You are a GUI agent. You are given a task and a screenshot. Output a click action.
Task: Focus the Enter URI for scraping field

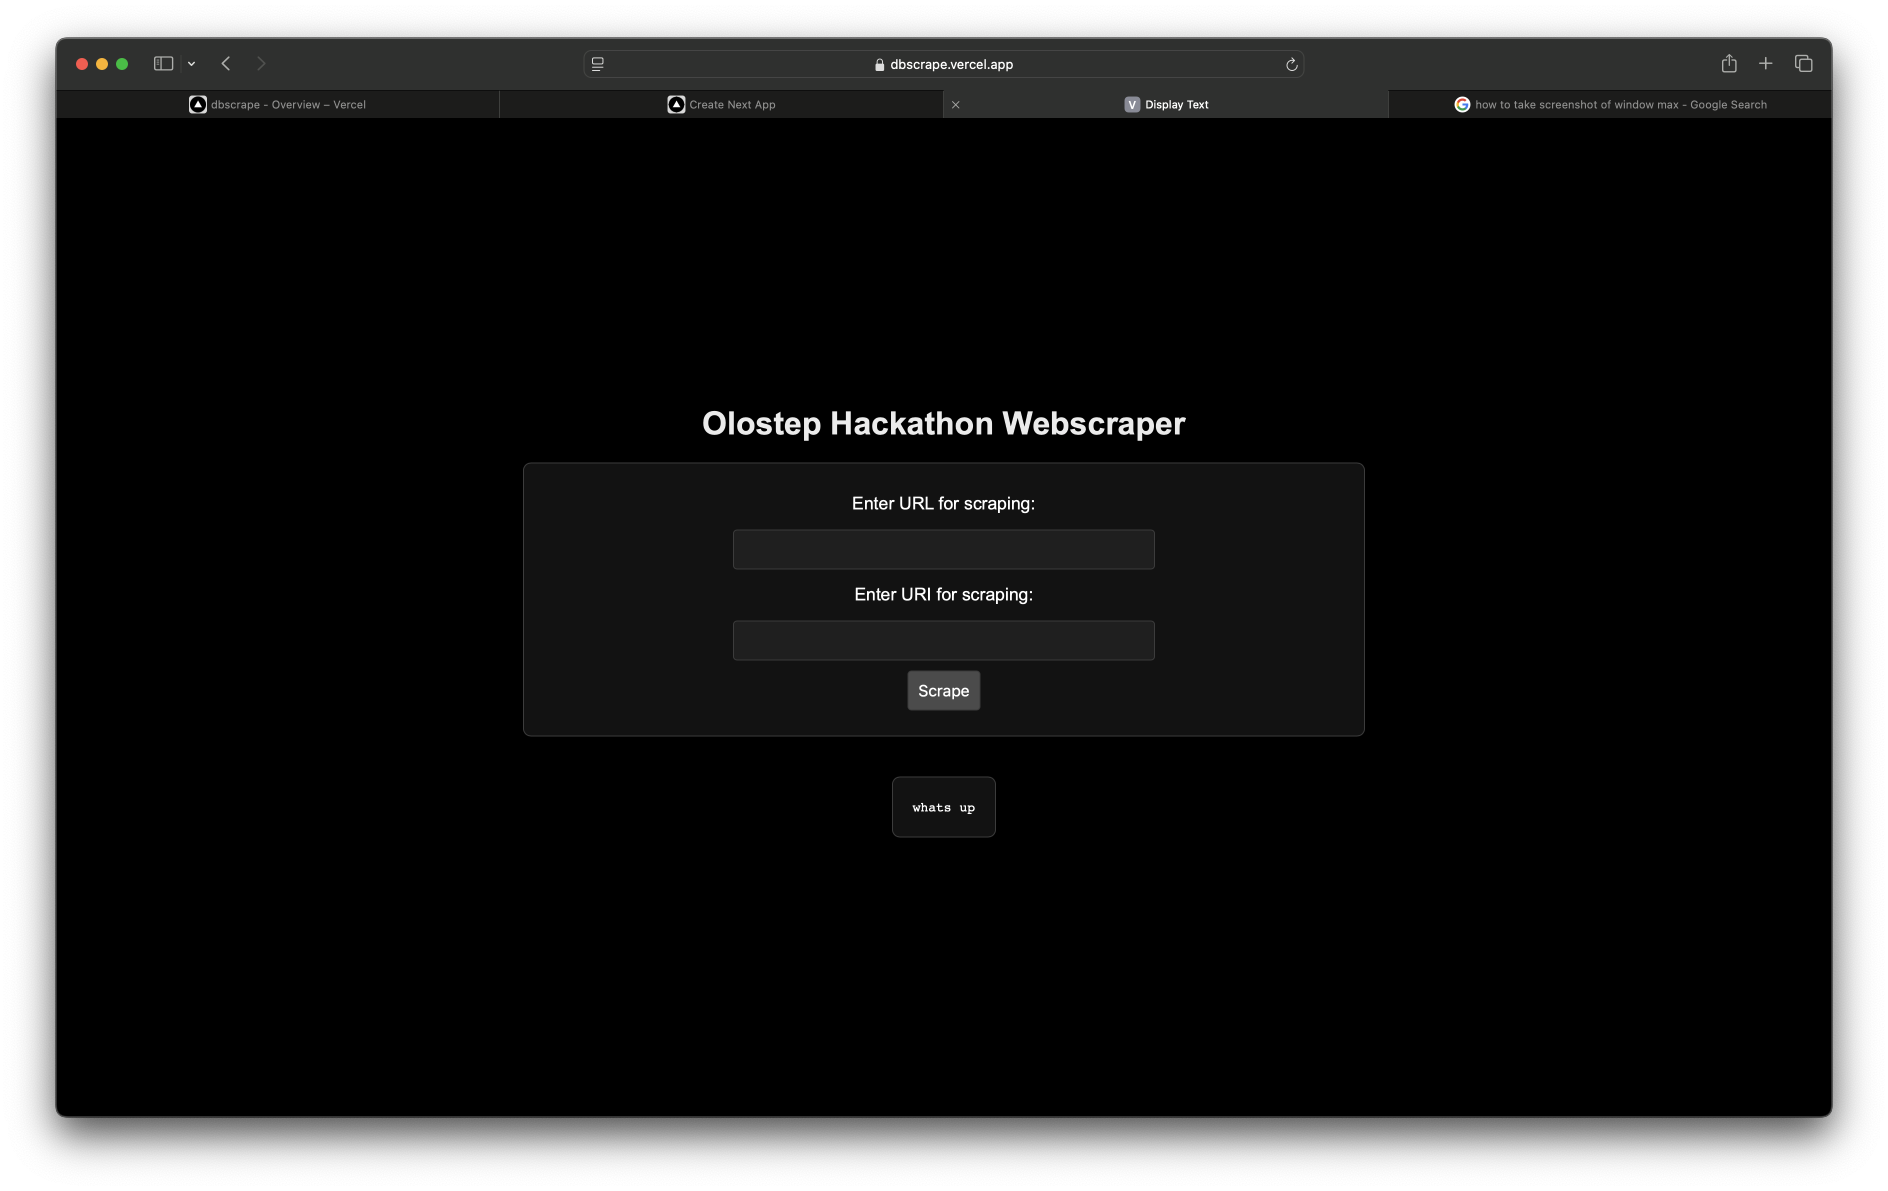[x=943, y=641]
